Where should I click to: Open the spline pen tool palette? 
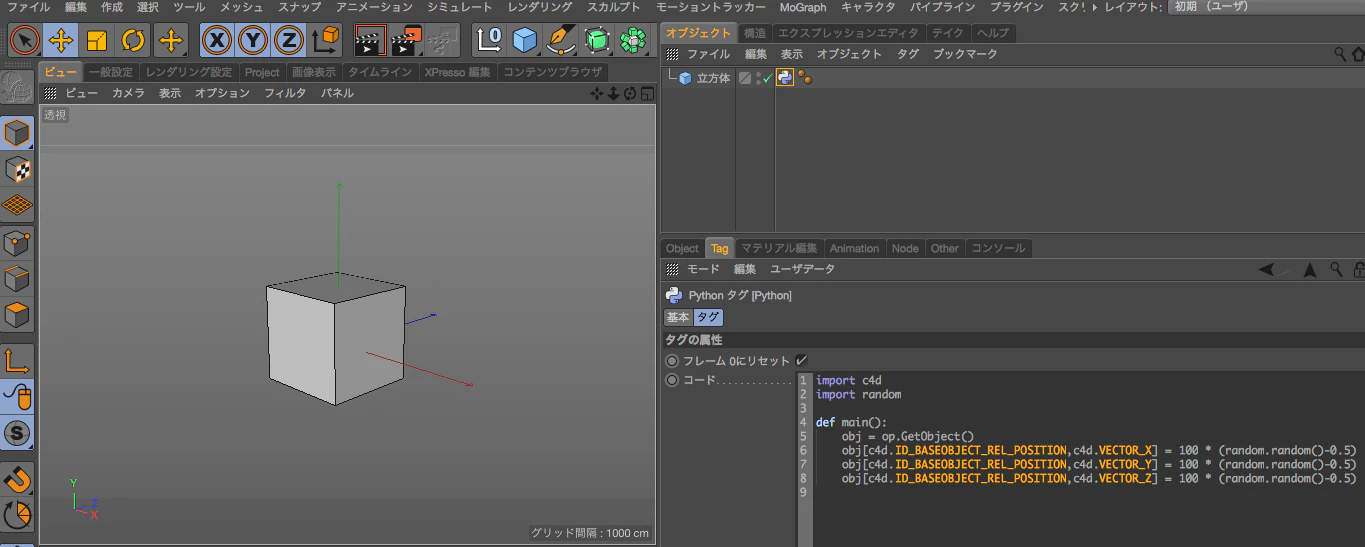click(x=561, y=40)
